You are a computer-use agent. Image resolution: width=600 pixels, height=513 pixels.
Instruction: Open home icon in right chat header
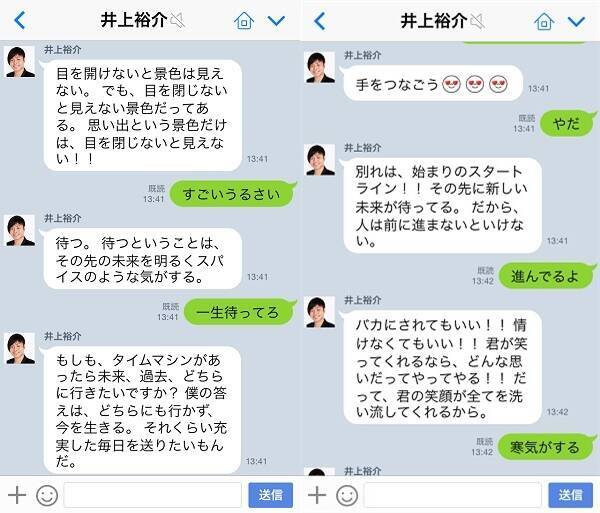coord(544,21)
